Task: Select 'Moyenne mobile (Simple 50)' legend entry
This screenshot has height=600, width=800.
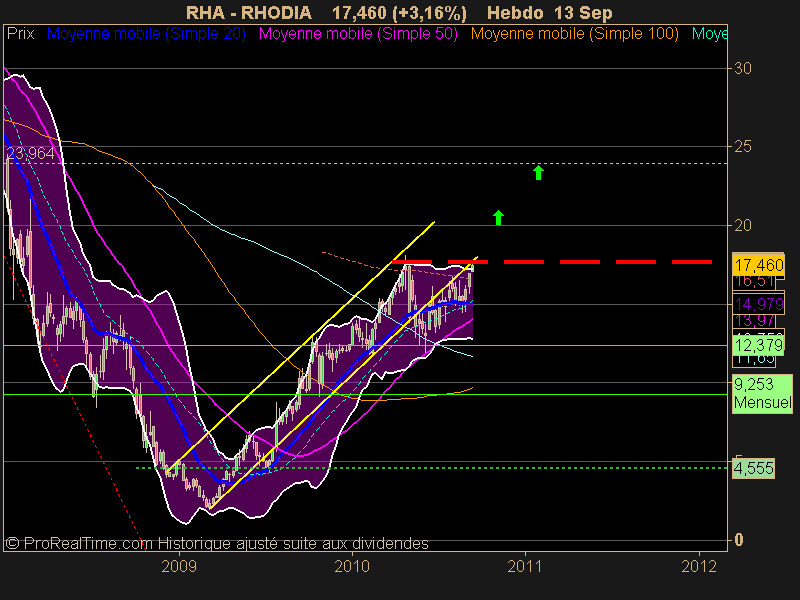Action: click(x=358, y=34)
